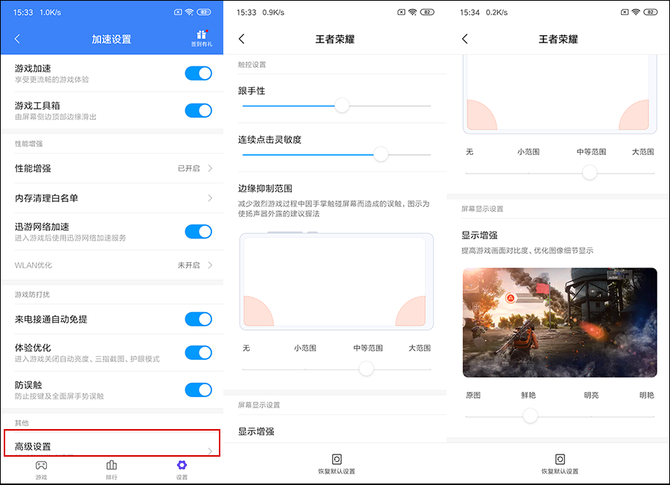
Task: Toggle 防误触 switch
Action: coord(198,390)
